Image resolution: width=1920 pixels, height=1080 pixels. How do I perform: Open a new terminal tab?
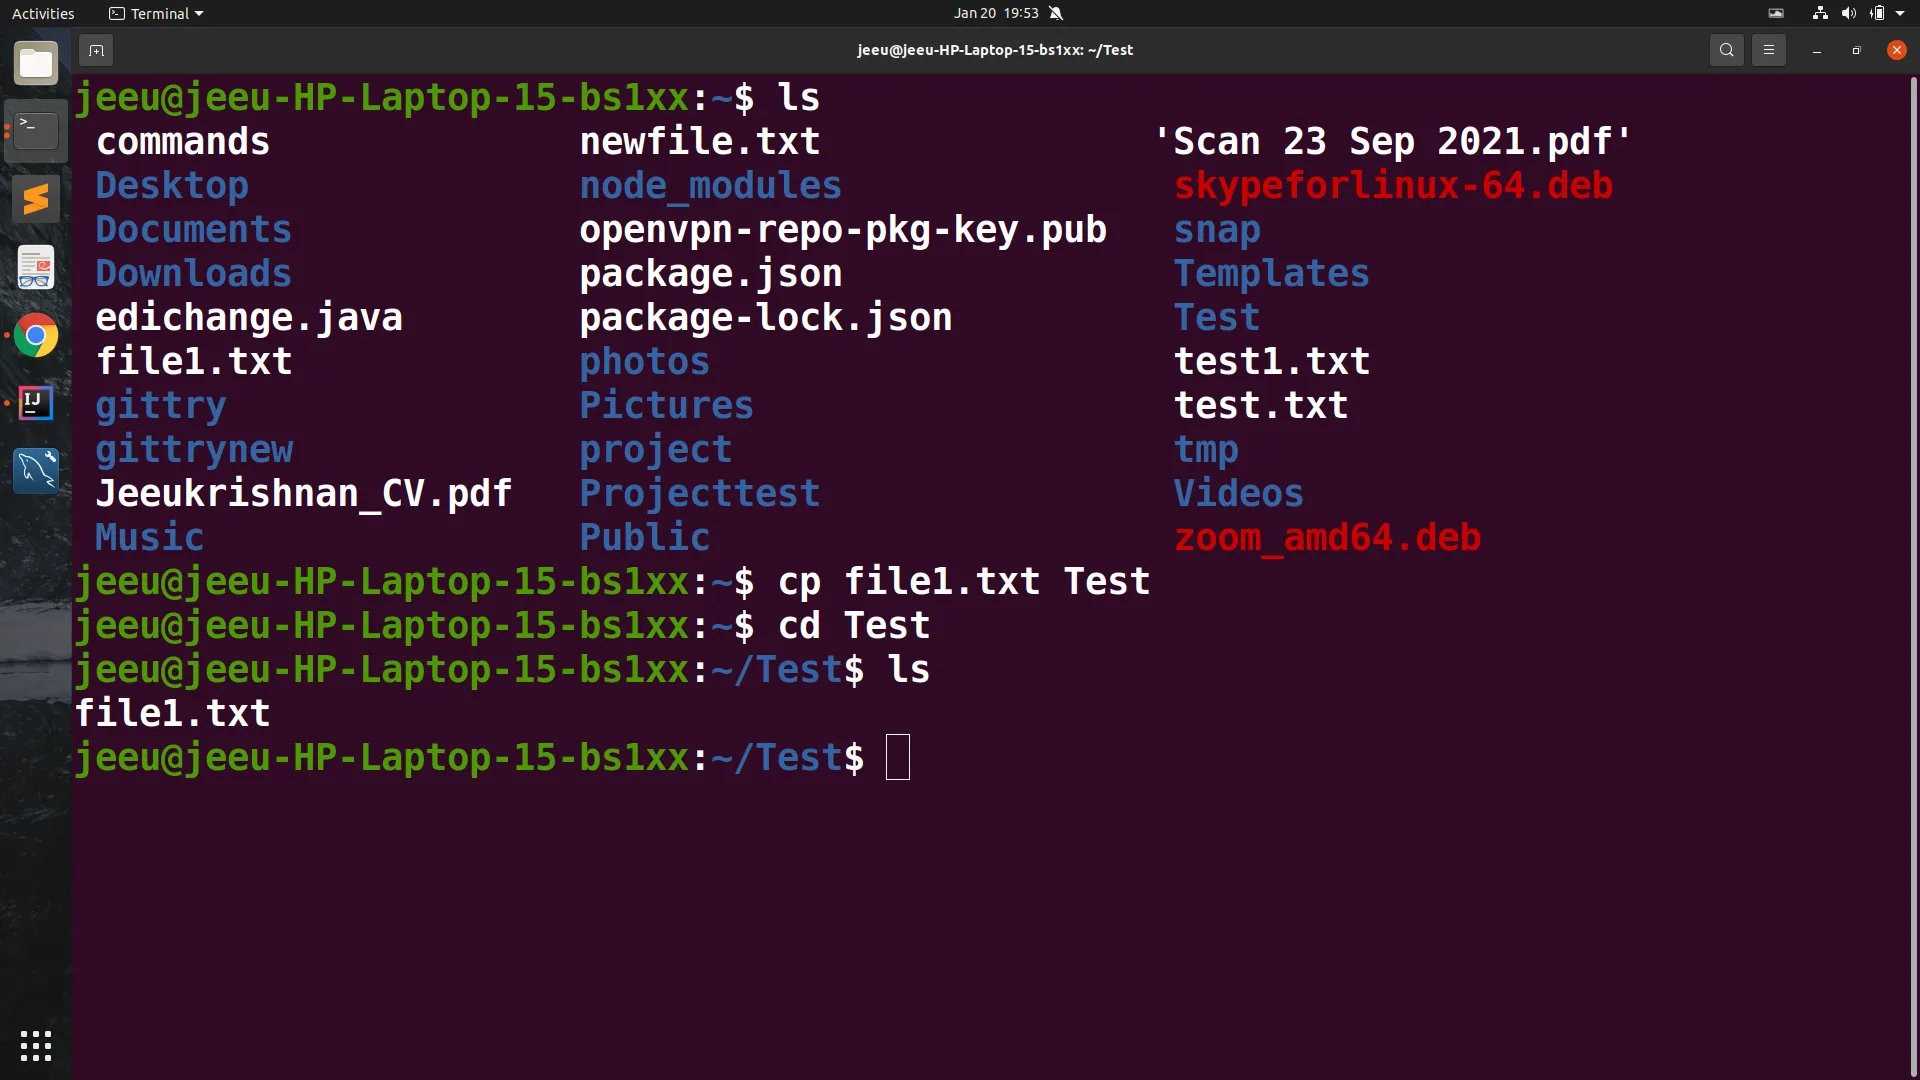[96, 50]
